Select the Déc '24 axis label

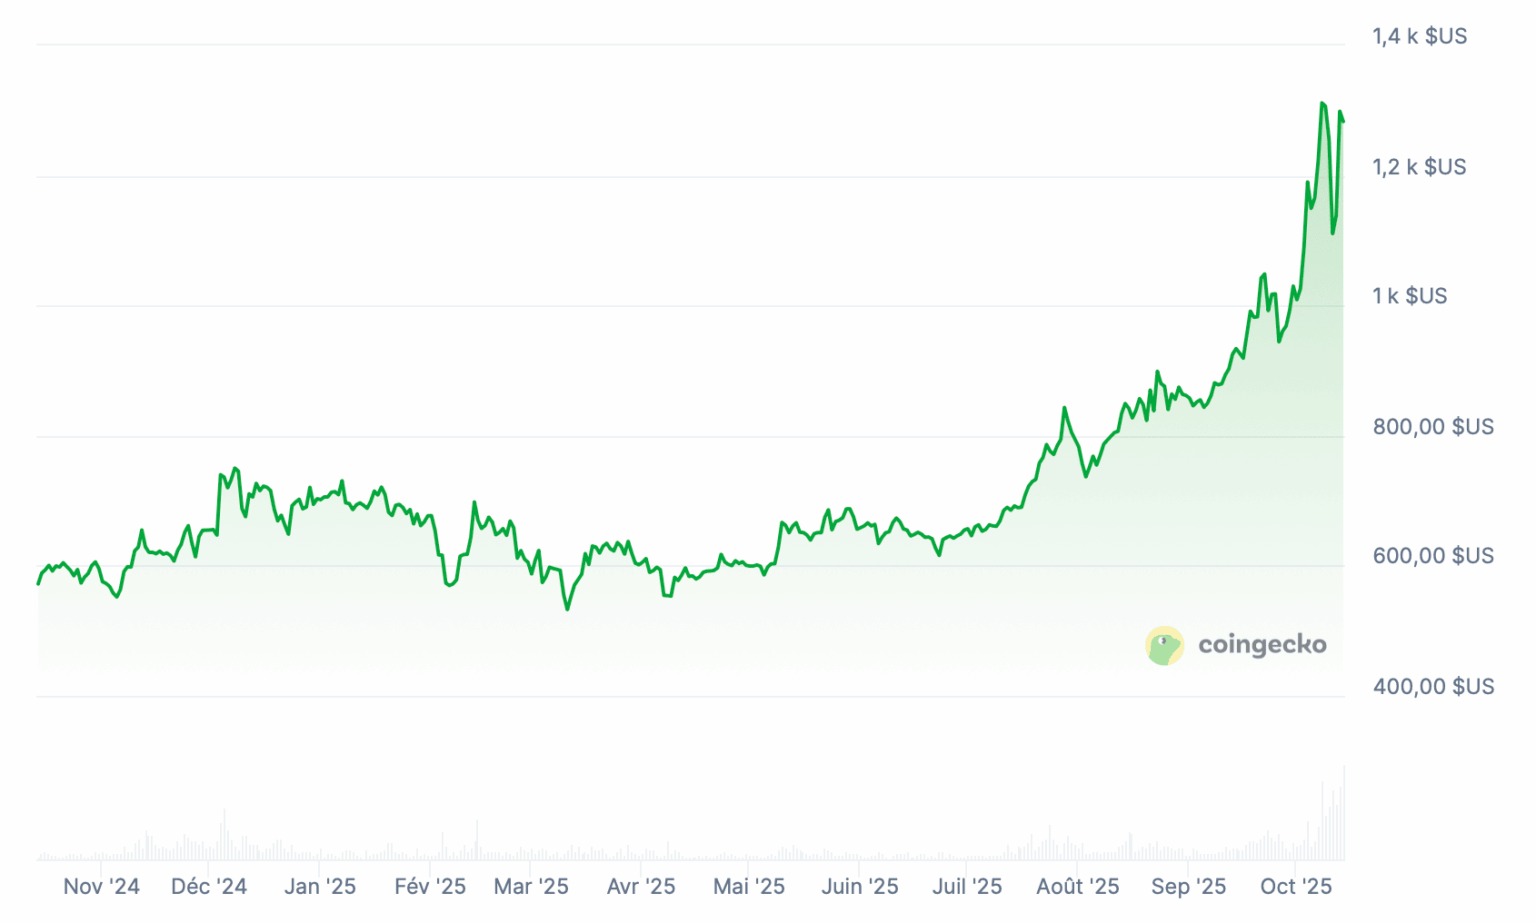coord(209,886)
